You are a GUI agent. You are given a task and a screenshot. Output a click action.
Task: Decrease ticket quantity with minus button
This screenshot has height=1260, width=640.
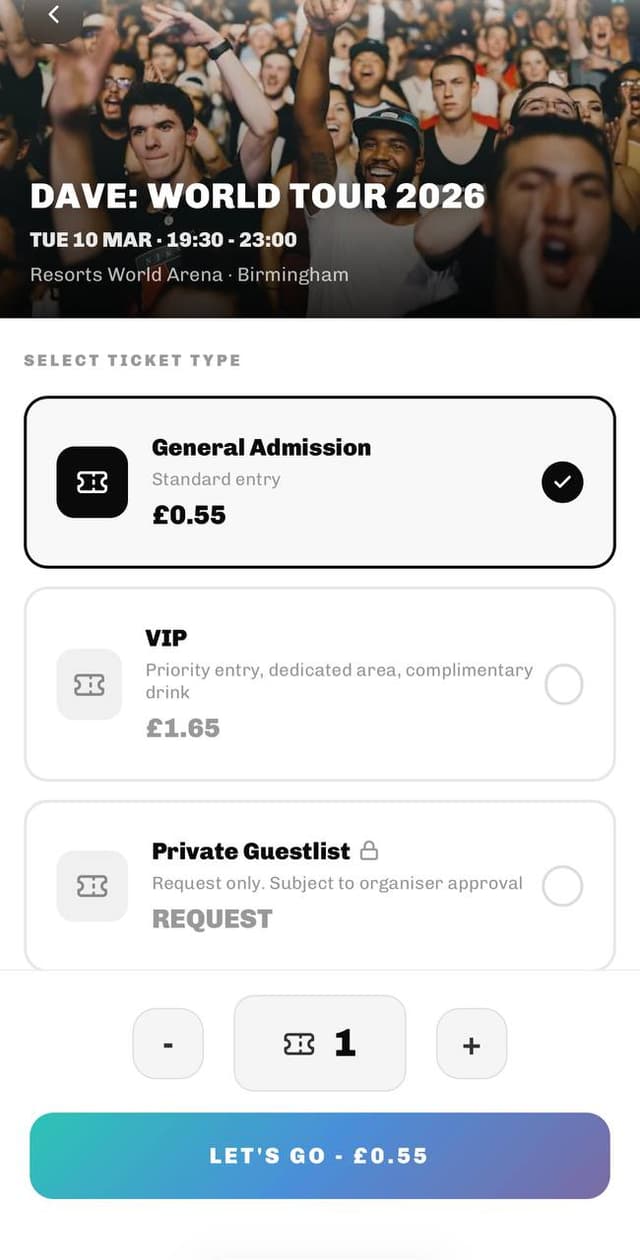[168, 1044]
